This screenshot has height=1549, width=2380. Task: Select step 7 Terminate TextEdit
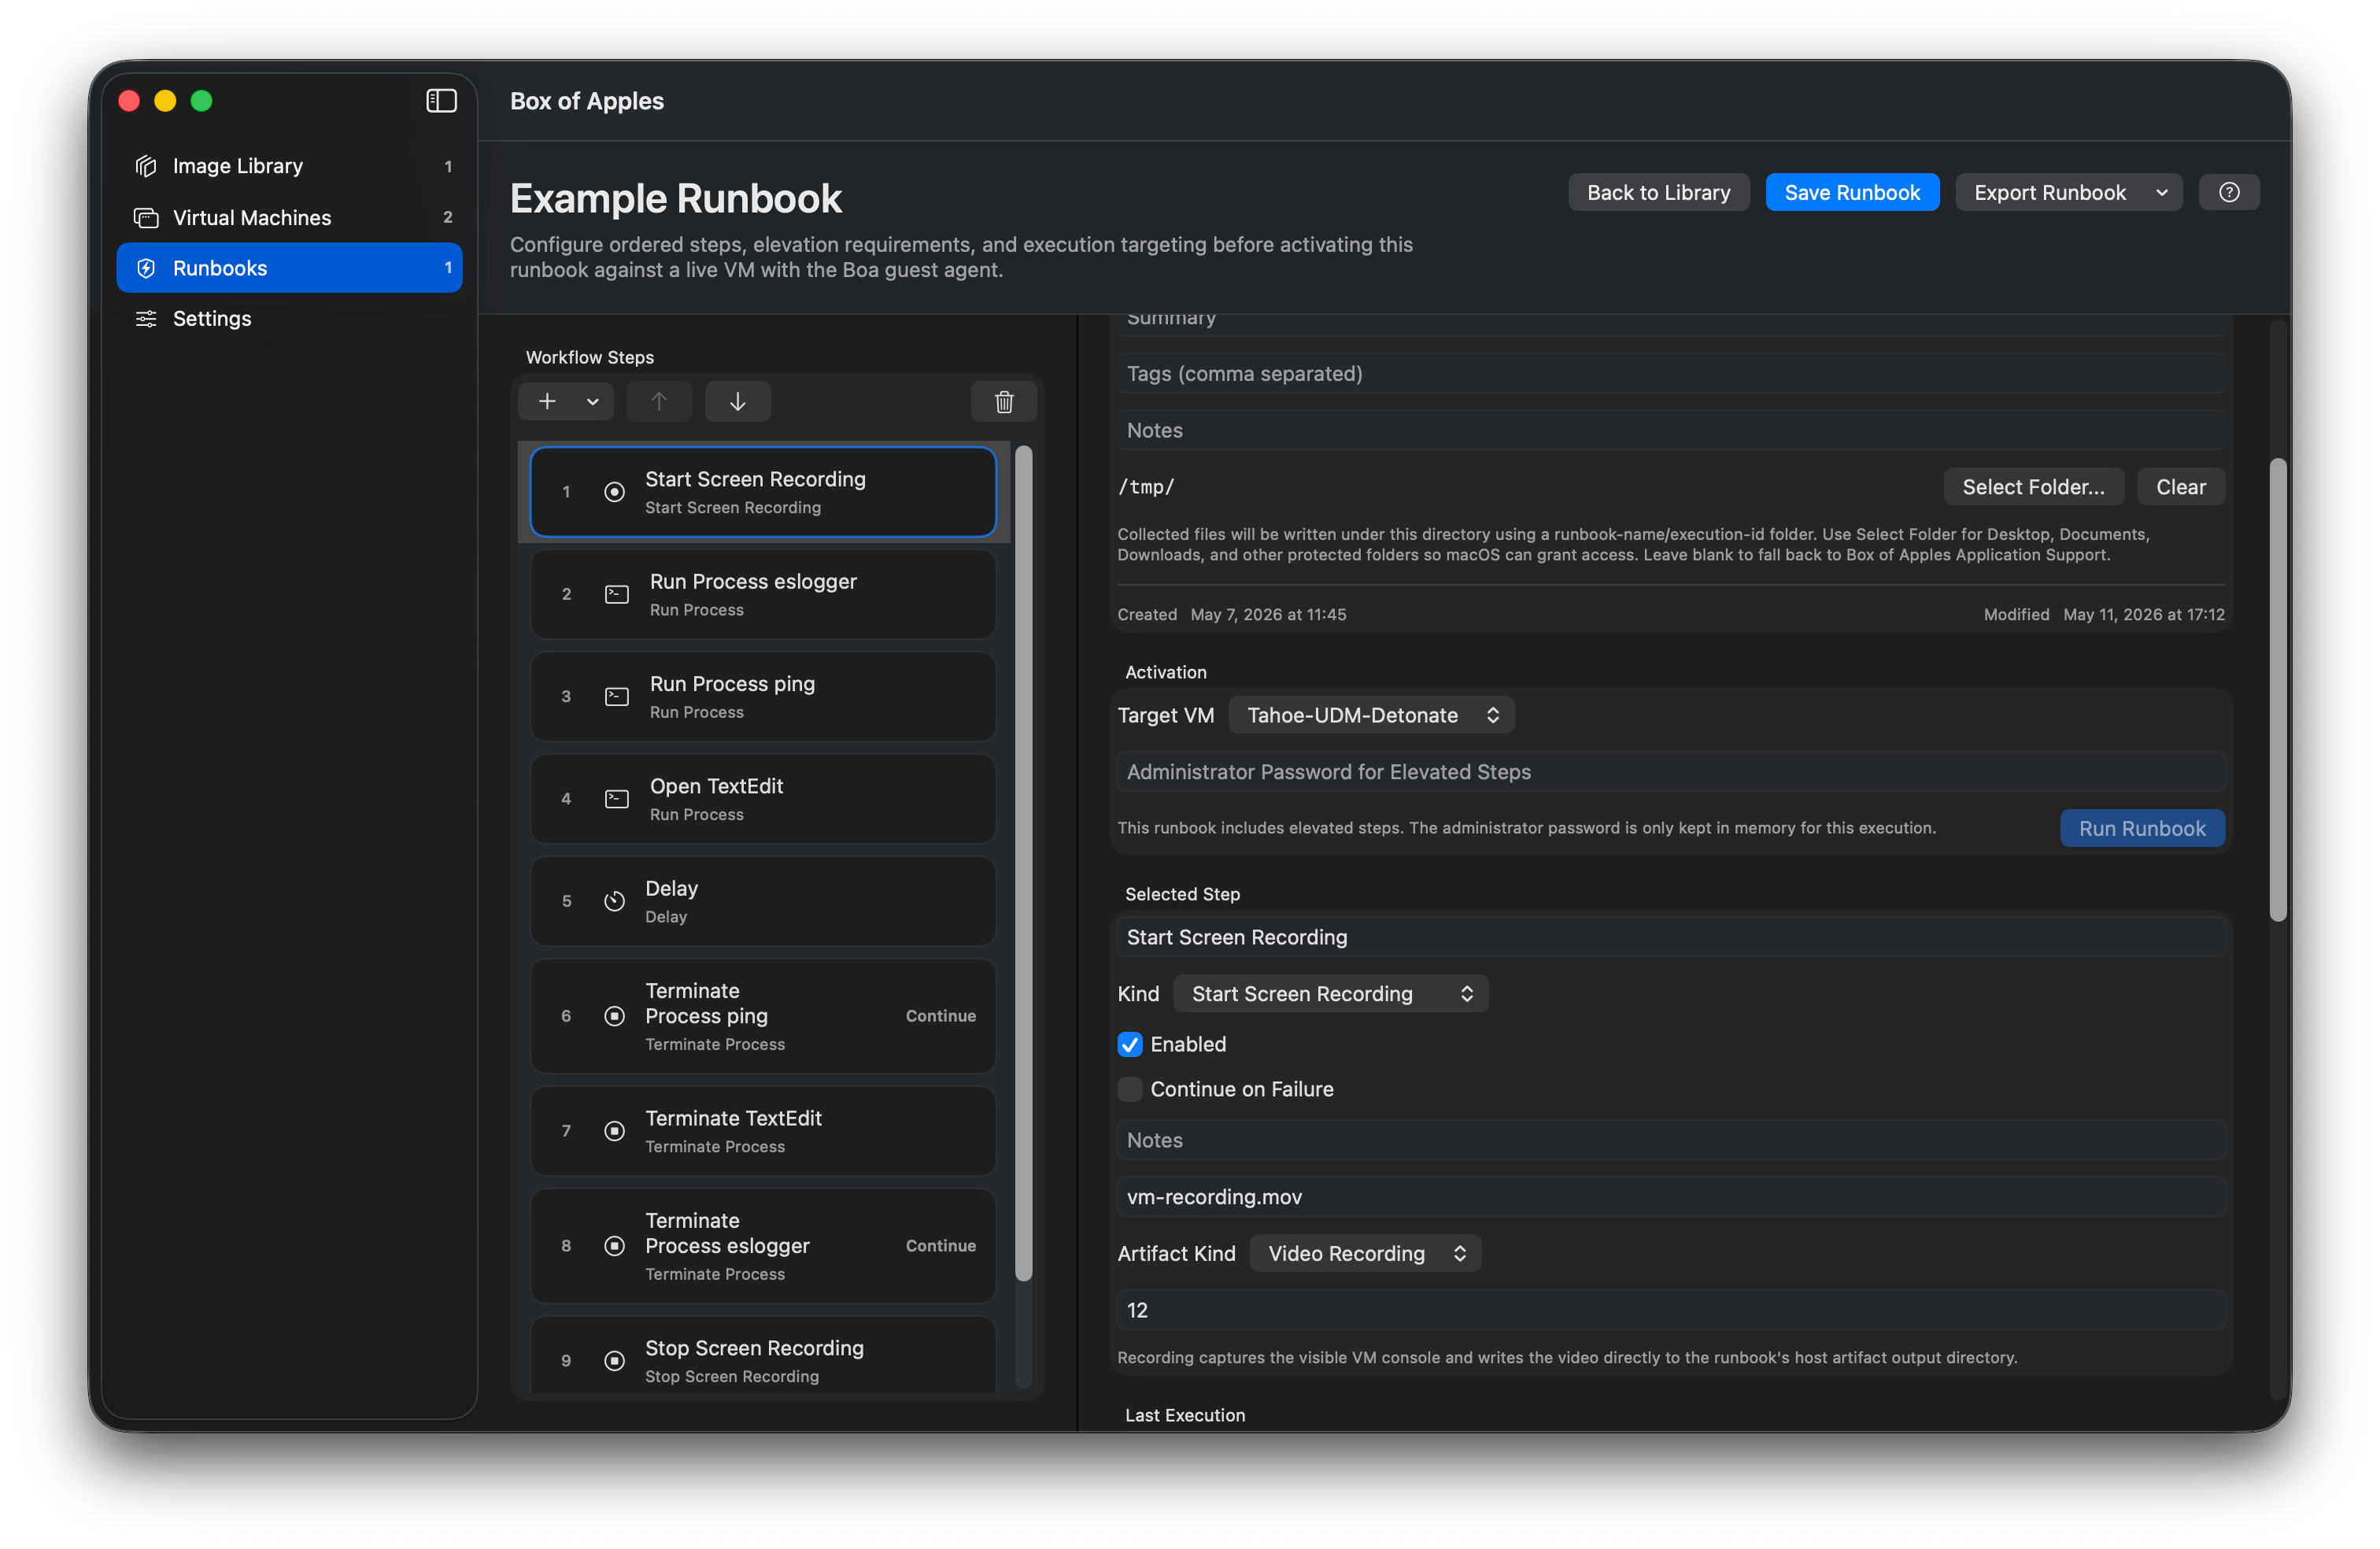coord(763,1131)
